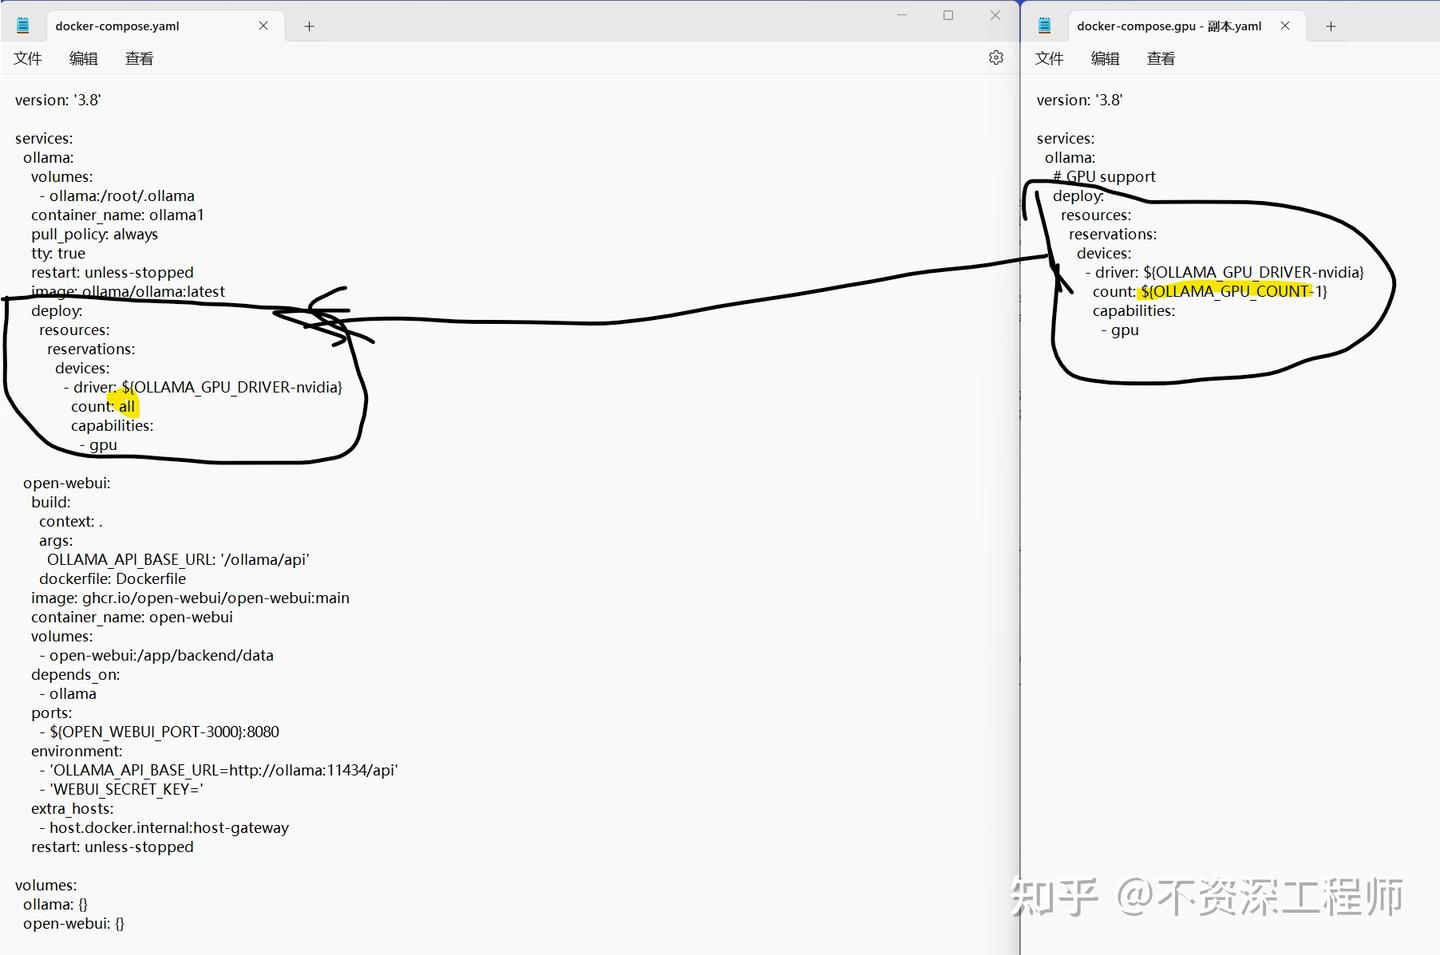Click version: '3.8' line in right window
Image resolution: width=1440 pixels, height=955 pixels.
(x=1080, y=100)
